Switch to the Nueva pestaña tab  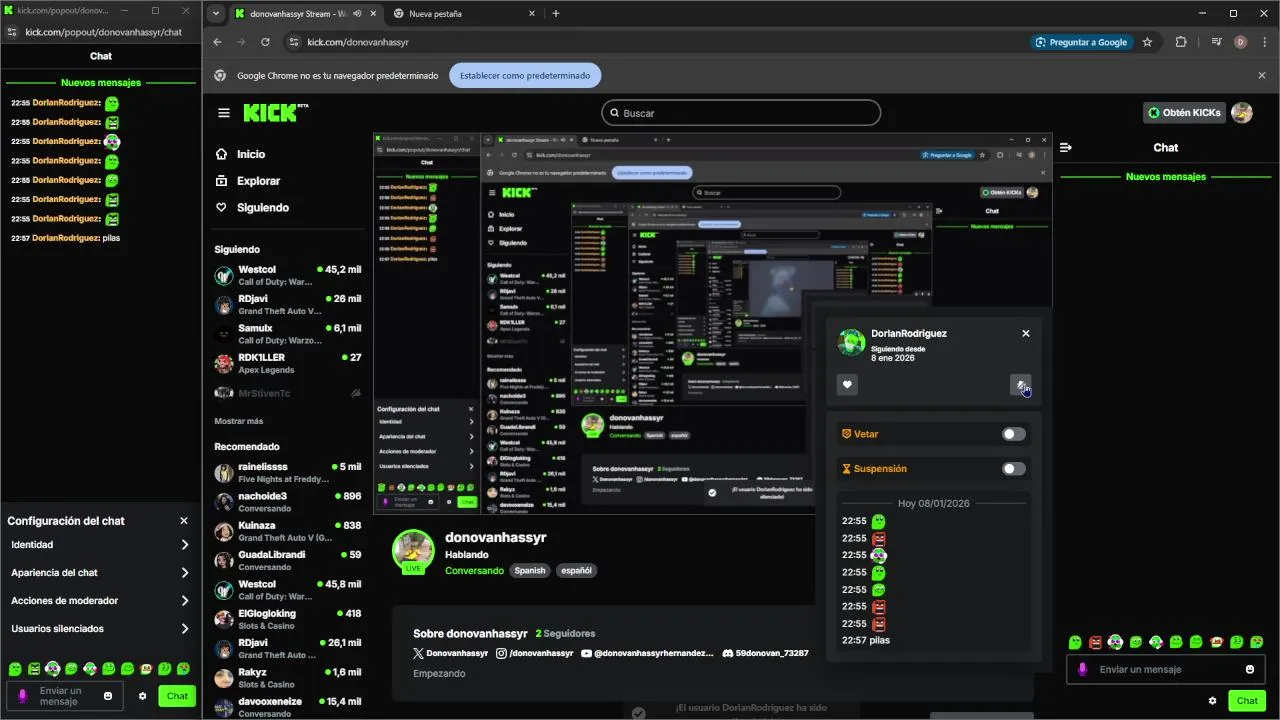point(463,14)
